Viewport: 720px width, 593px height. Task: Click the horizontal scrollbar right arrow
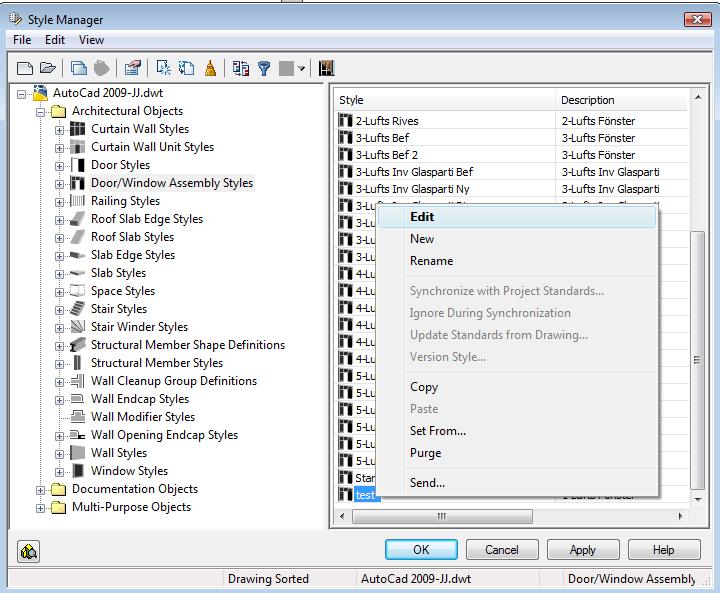680,516
